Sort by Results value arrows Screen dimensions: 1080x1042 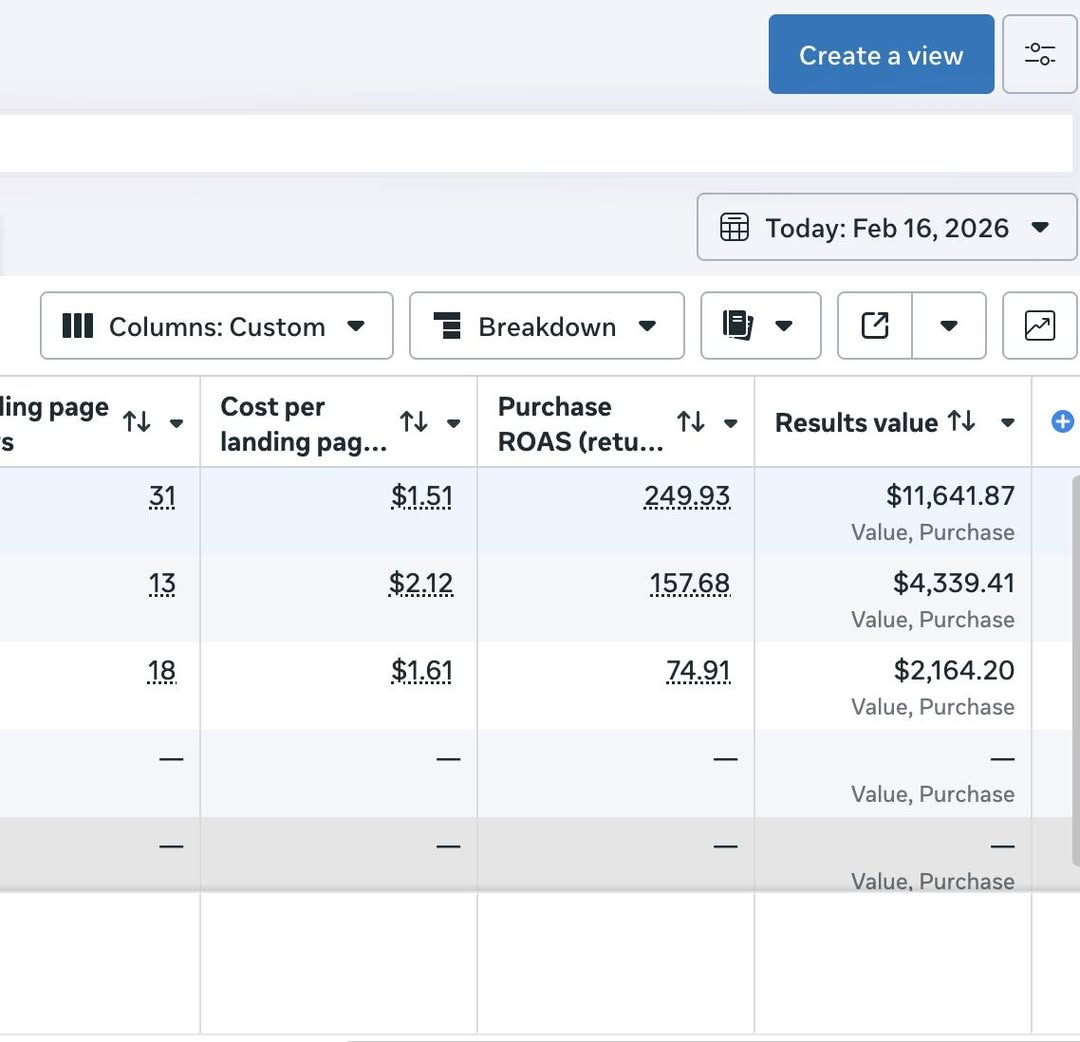click(x=961, y=422)
